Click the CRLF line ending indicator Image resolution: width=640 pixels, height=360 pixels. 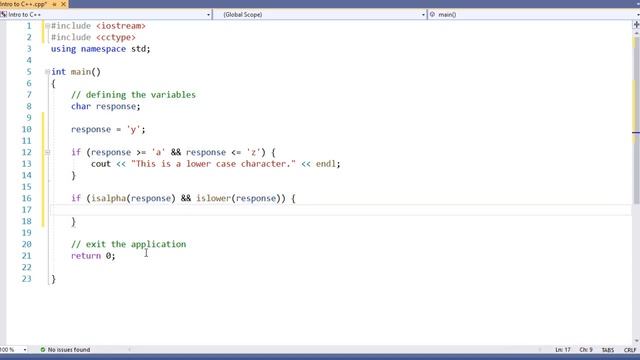click(x=630, y=350)
